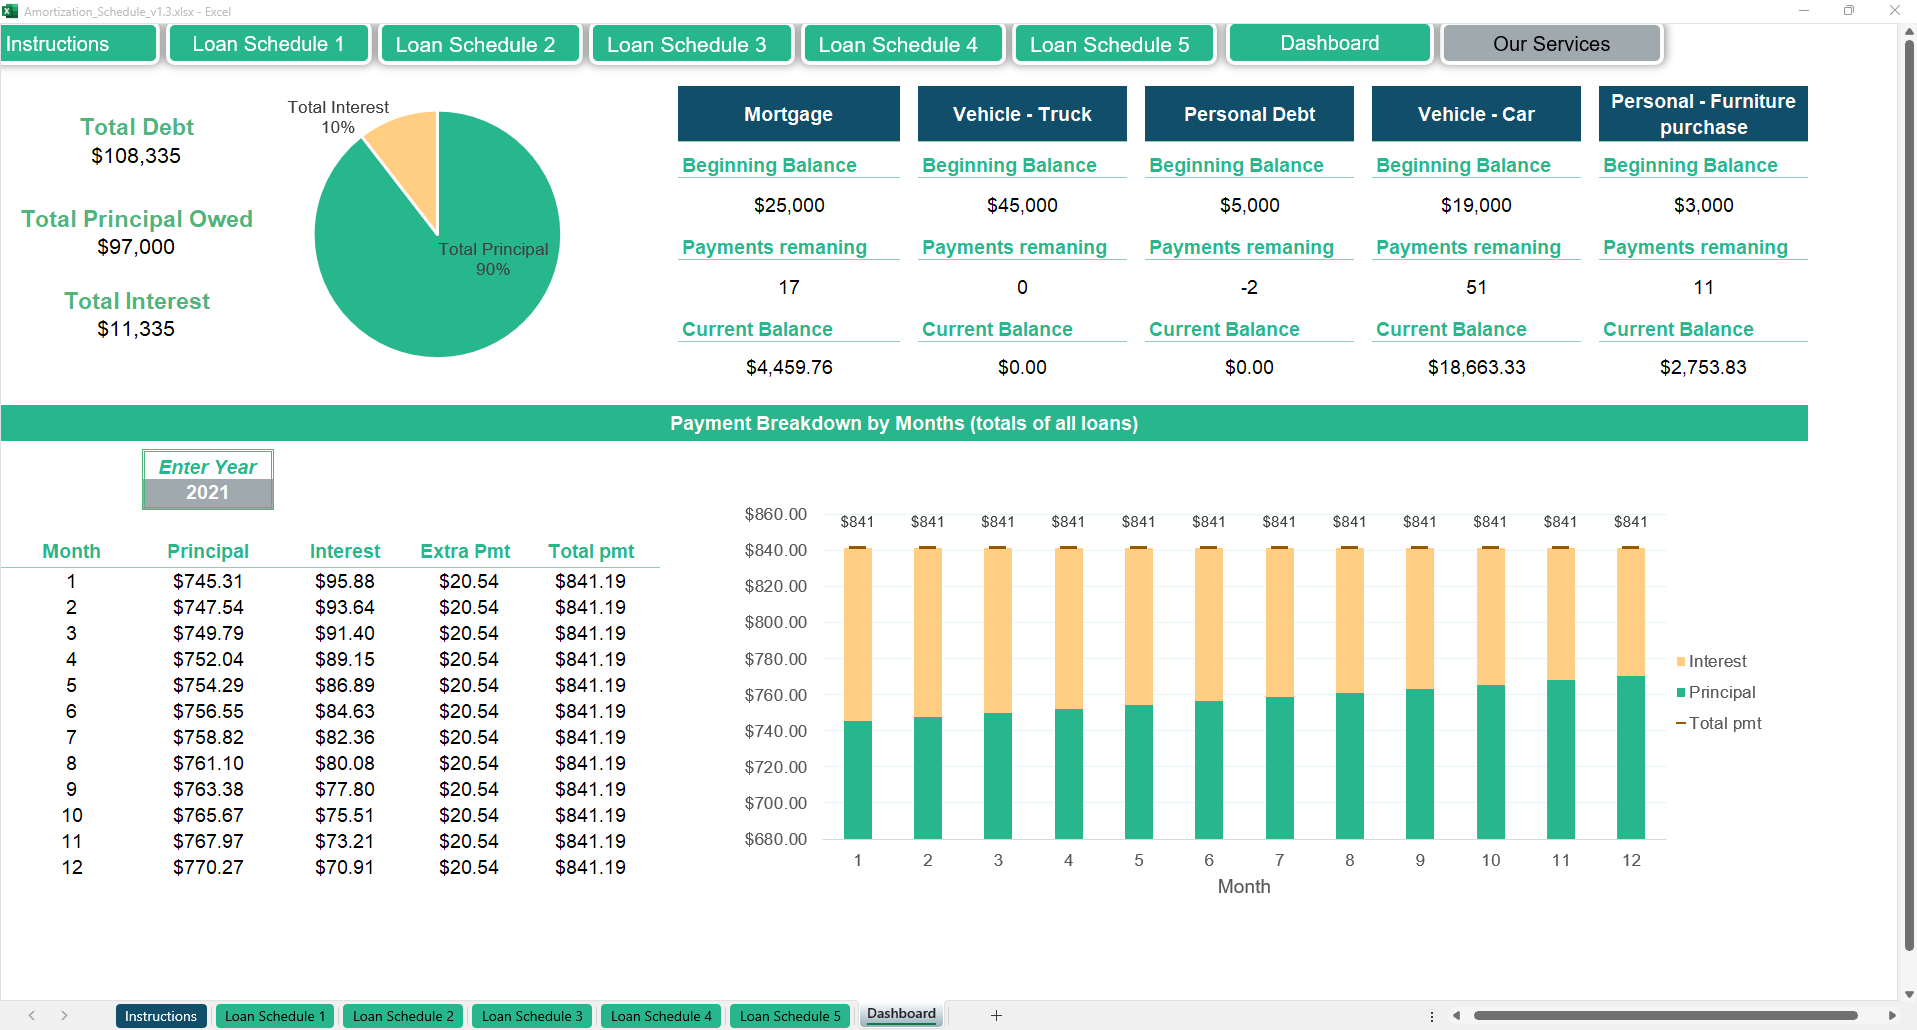Image resolution: width=1917 pixels, height=1030 pixels.
Task: Click the previous sheet navigation arrow
Action: (x=32, y=1015)
